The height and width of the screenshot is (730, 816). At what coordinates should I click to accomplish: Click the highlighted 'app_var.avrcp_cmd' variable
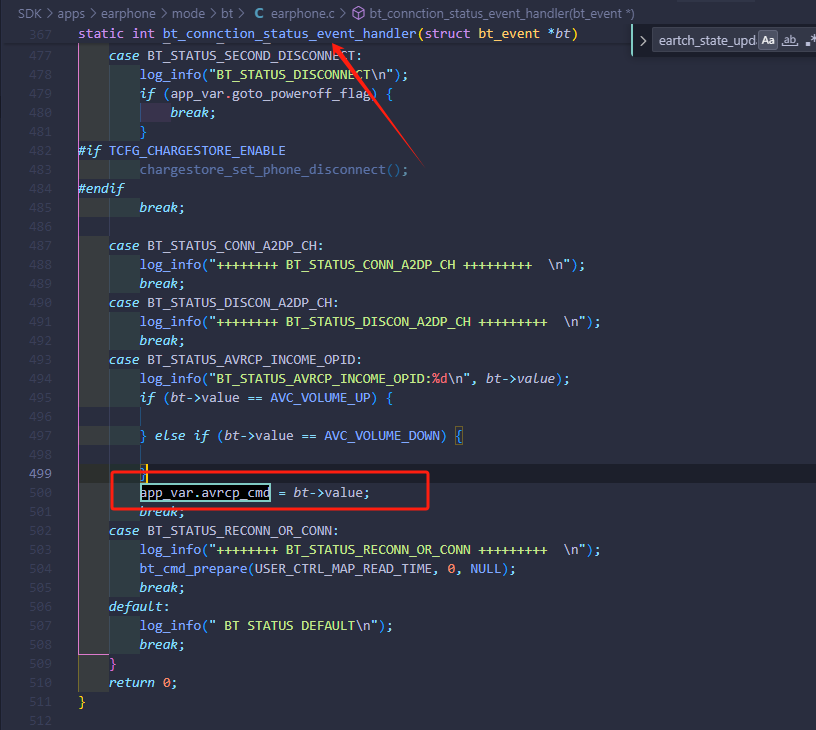coord(205,493)
